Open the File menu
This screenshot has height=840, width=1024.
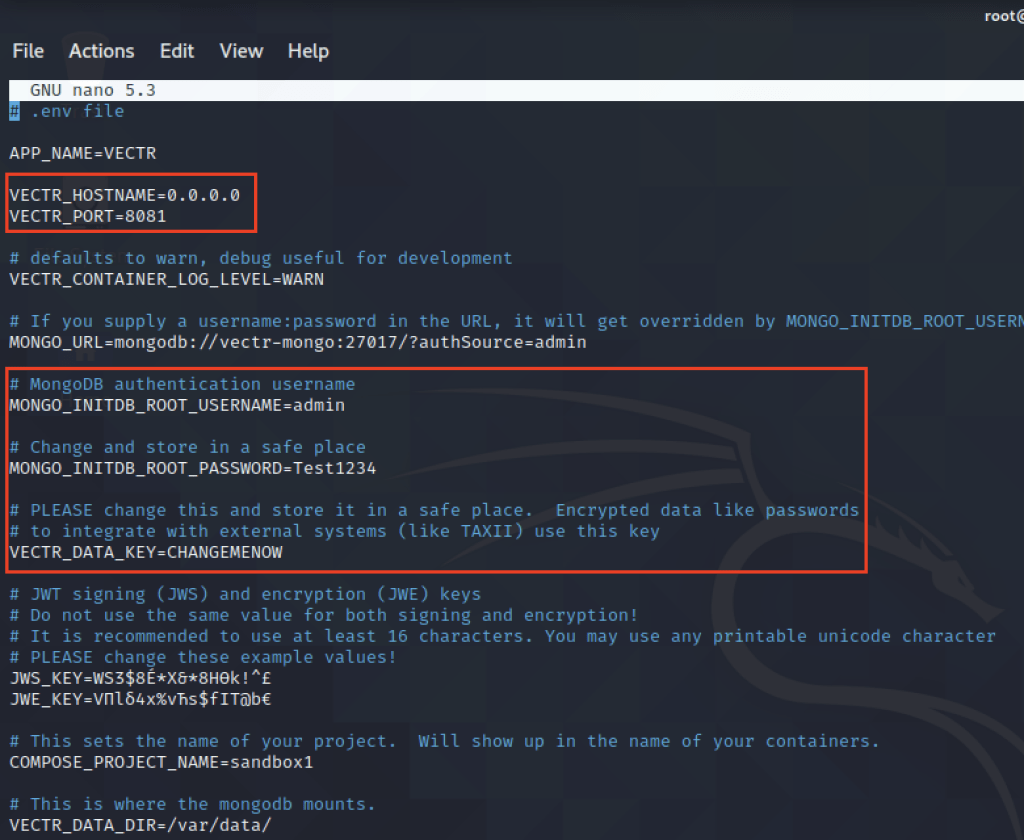click(x=28, y=51)
